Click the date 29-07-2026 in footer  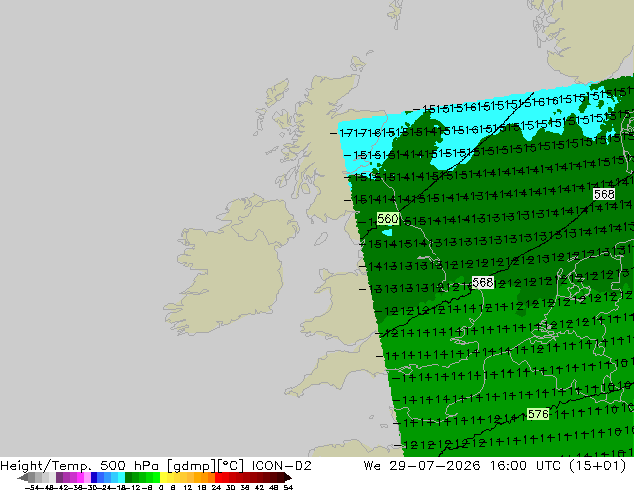[435, 466]
